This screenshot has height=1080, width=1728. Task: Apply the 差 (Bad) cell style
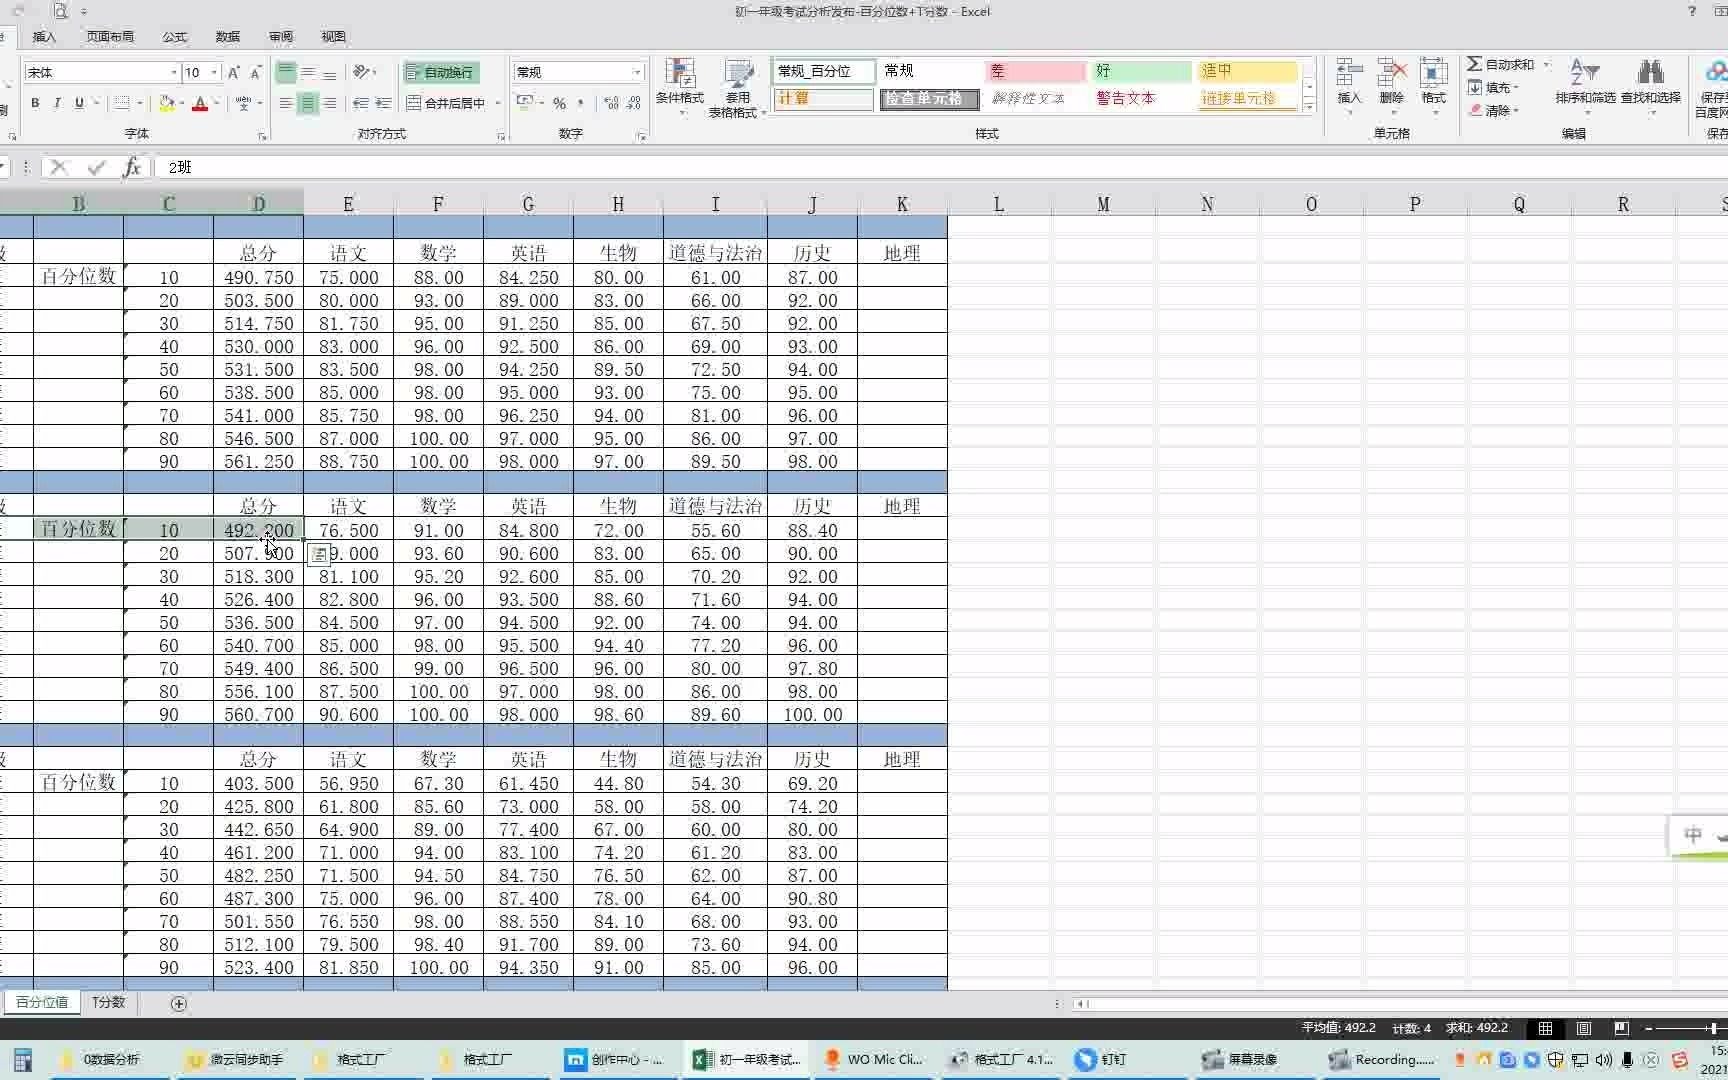(x=1035, y=71)
